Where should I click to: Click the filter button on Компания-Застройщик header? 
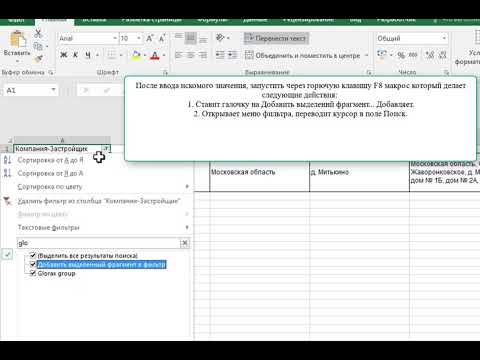[x=106, y=149]
